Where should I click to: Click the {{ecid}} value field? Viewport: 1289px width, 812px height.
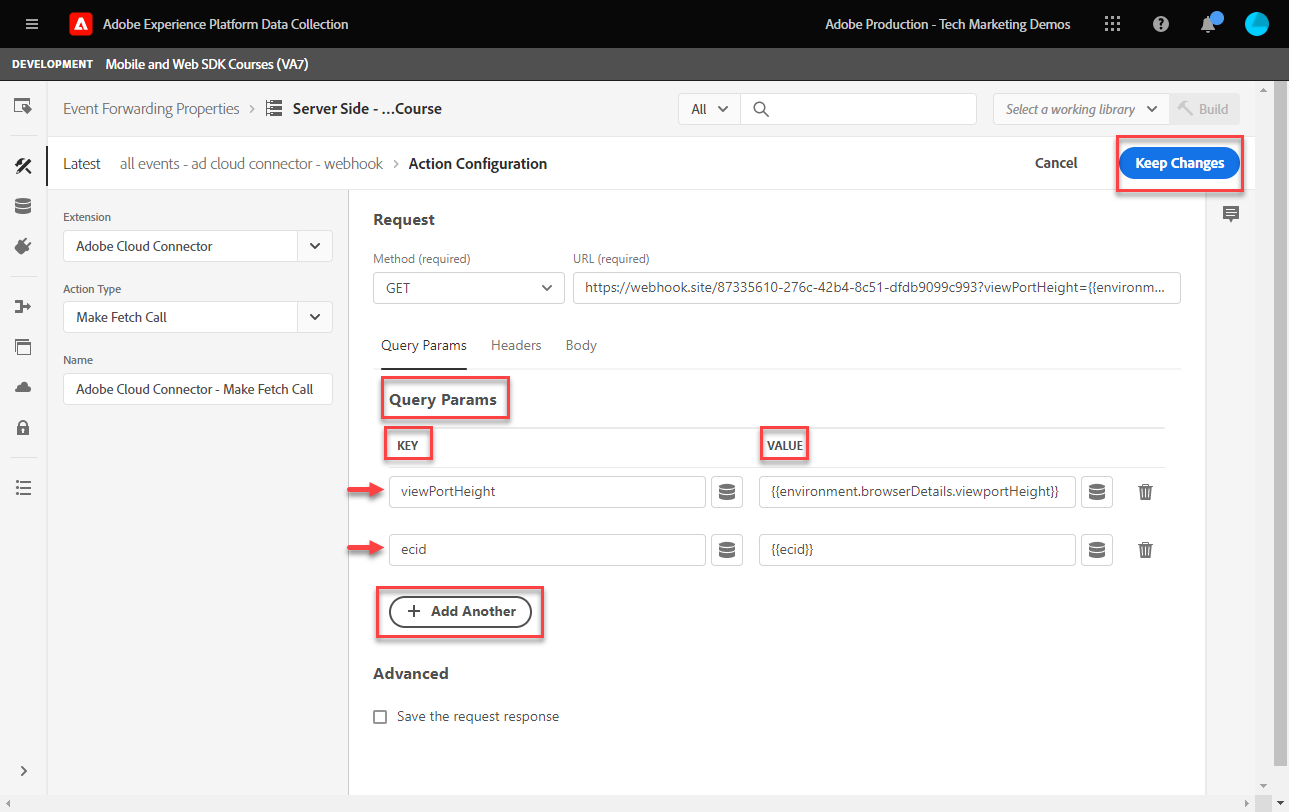pos(917,550)
